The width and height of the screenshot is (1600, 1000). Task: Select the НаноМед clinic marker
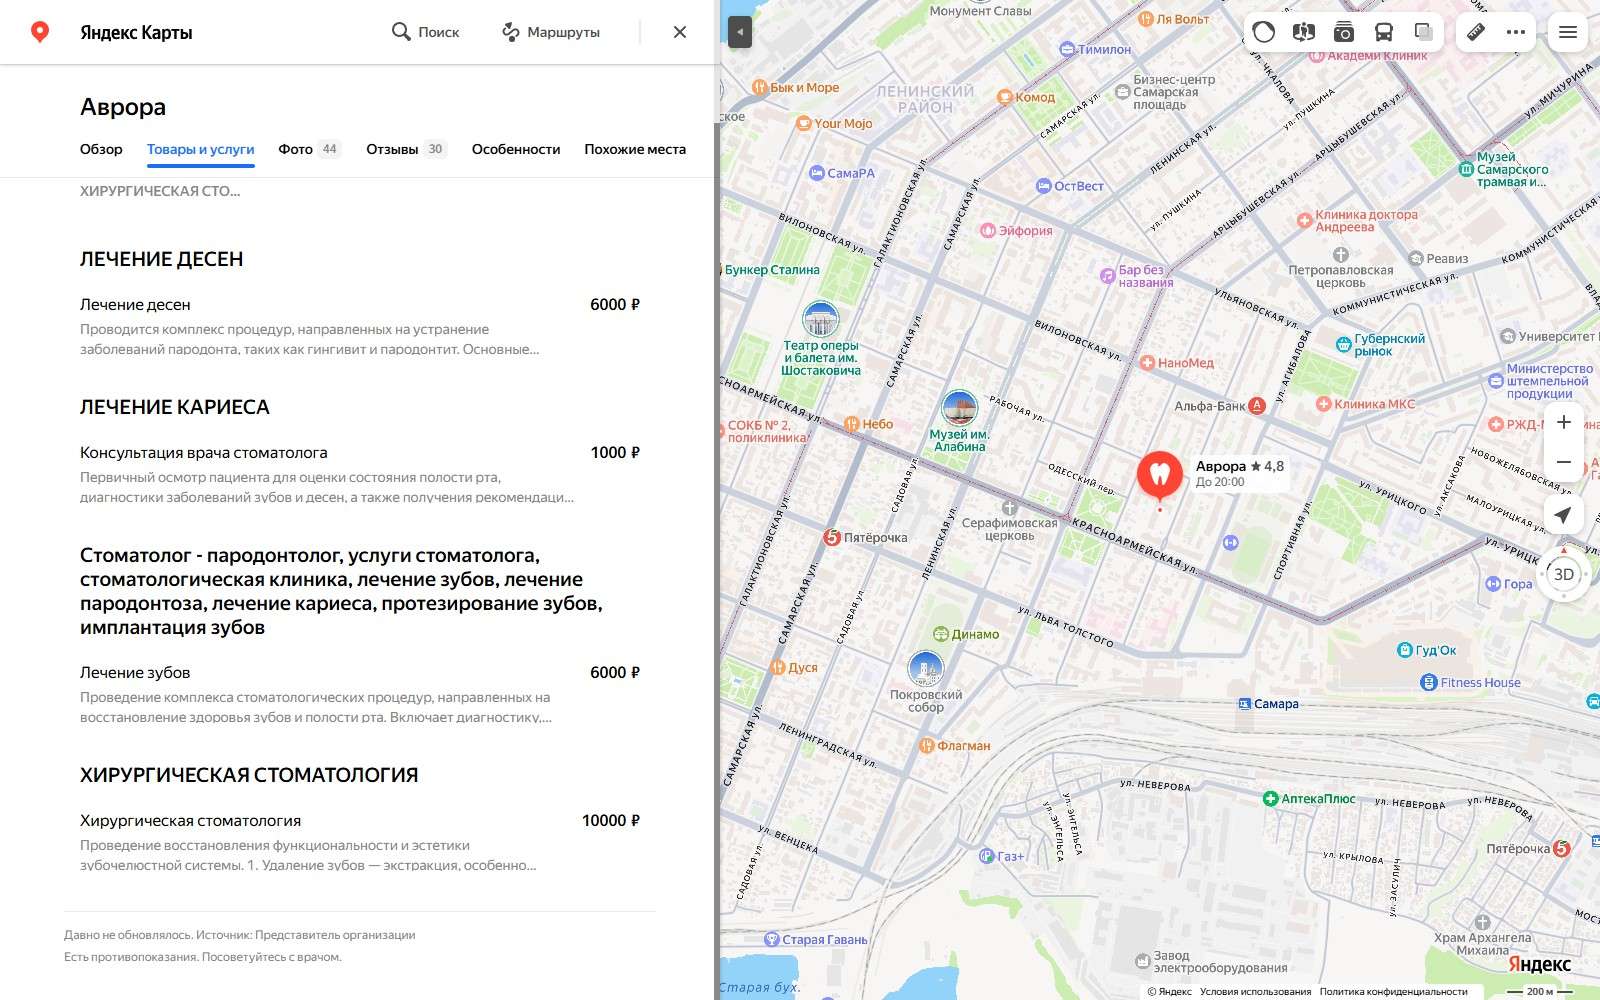click(x=1148, y=363)
